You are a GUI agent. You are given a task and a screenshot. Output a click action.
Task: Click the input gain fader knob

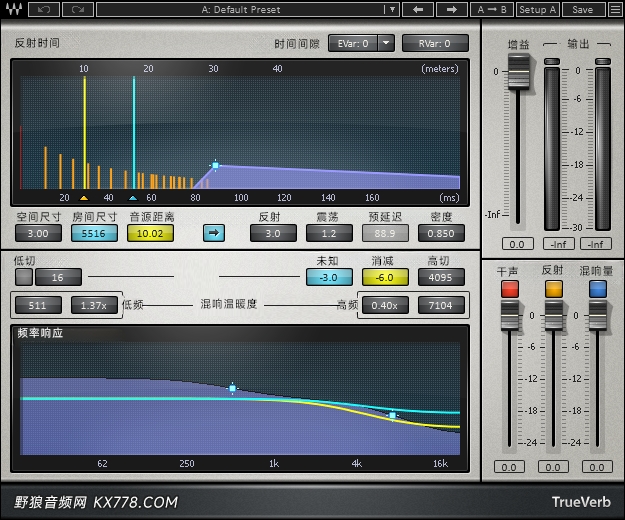pyautogui.click(x=518, y=72)
